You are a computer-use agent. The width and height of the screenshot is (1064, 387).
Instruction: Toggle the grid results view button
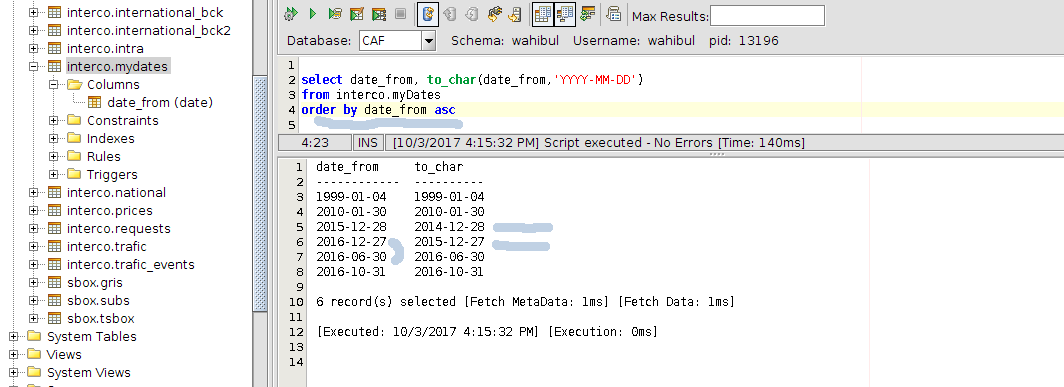pyautogui.click(x=542, y=14)
